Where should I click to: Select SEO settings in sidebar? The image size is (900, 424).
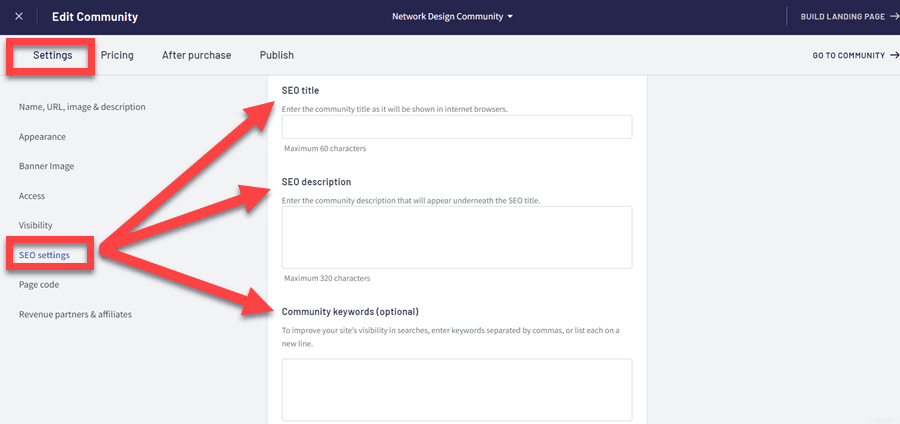(44, 255)
